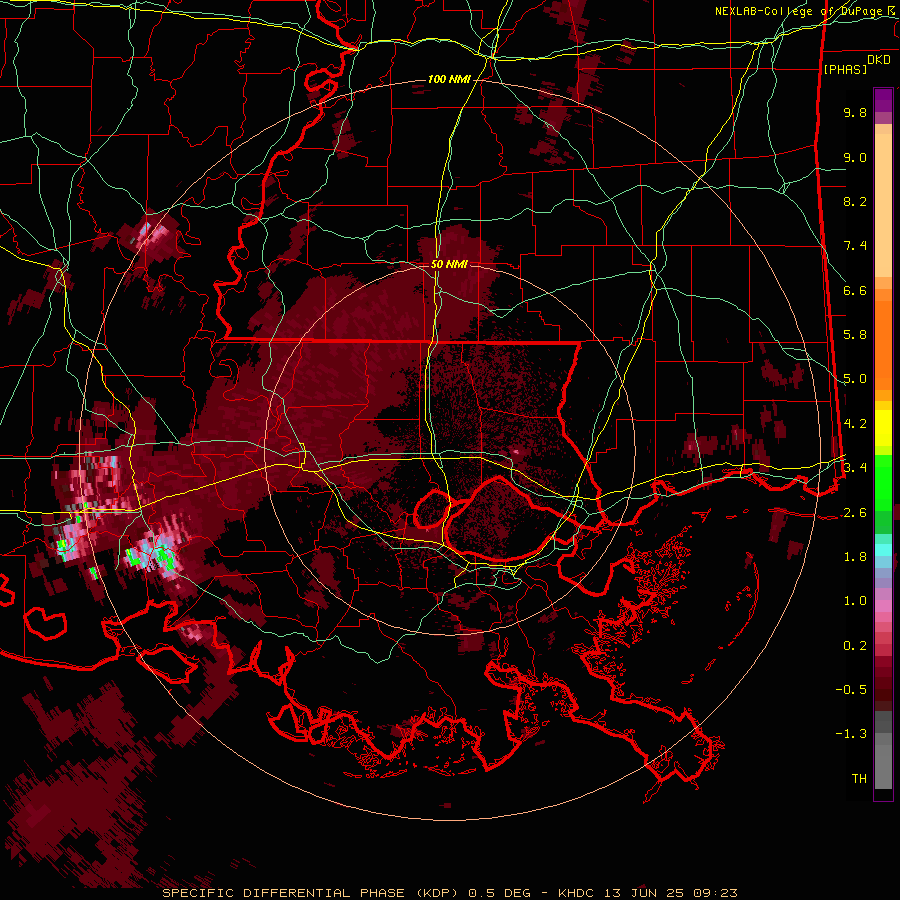Click the yellow segment of the color bar

coord(883,428)
